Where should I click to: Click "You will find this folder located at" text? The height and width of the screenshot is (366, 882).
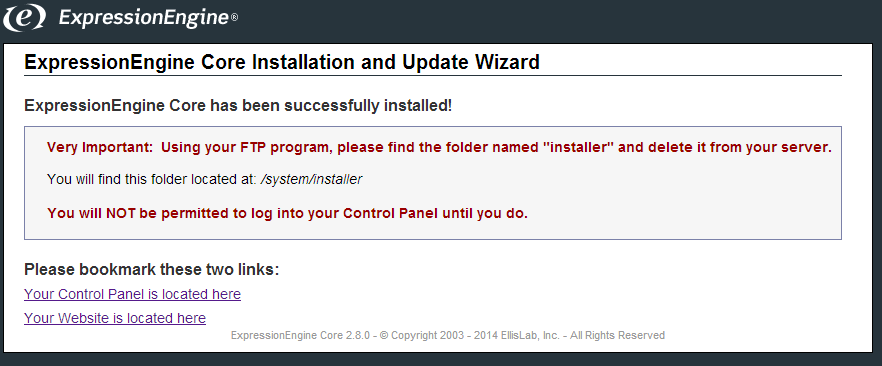152,179
